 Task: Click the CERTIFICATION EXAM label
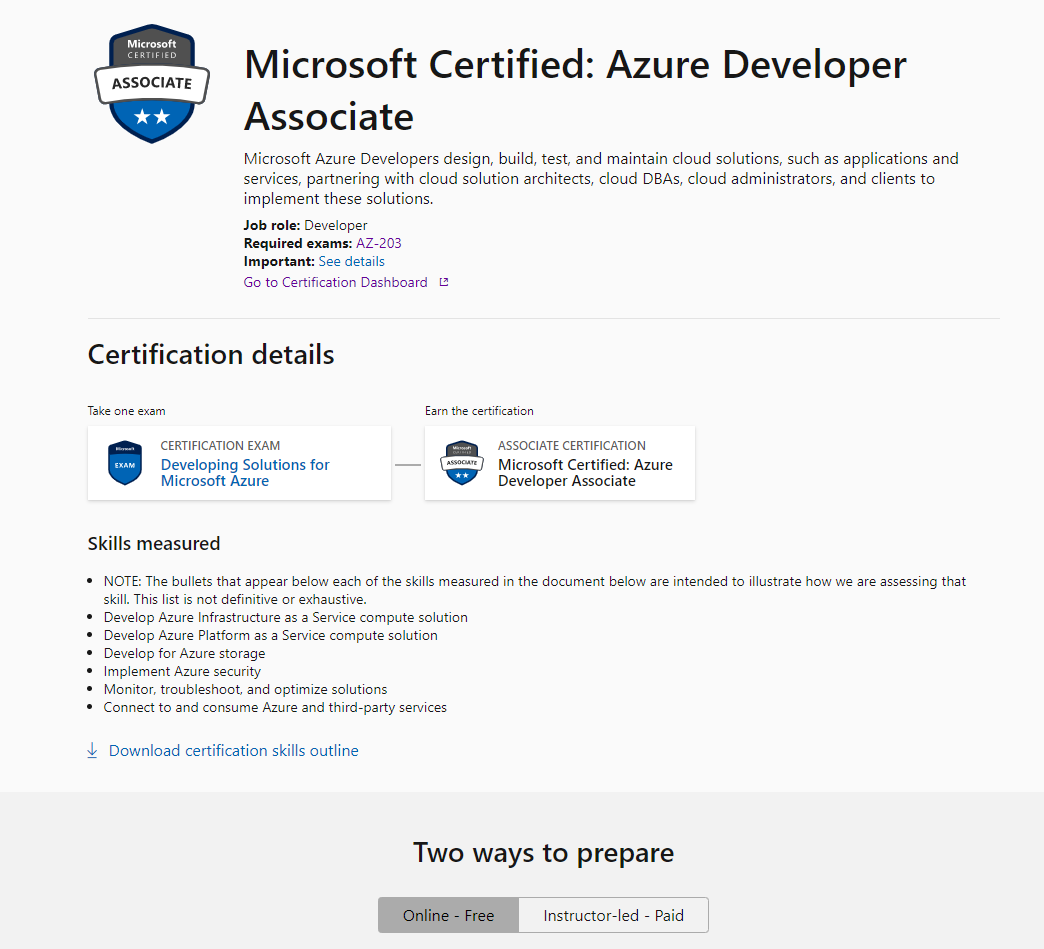[x=220, y=446]
